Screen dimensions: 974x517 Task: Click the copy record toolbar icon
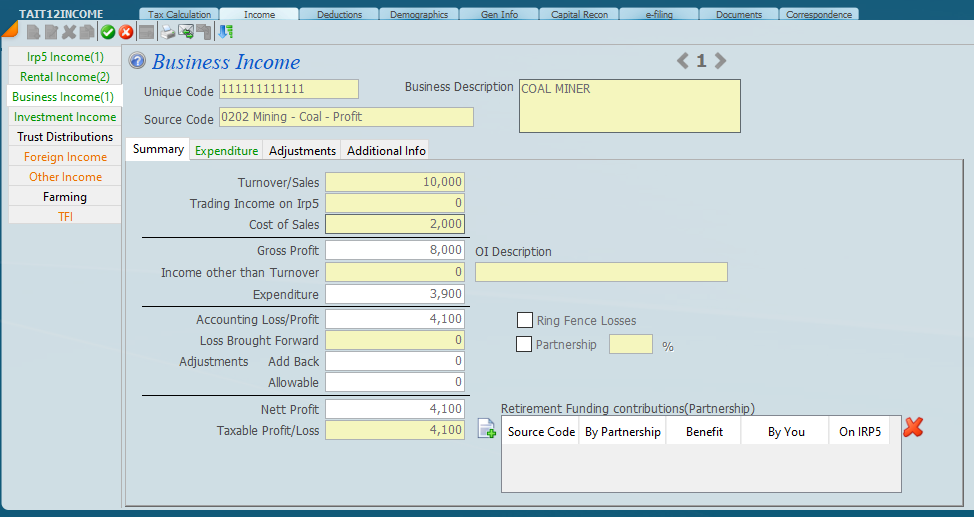[87, 32]
